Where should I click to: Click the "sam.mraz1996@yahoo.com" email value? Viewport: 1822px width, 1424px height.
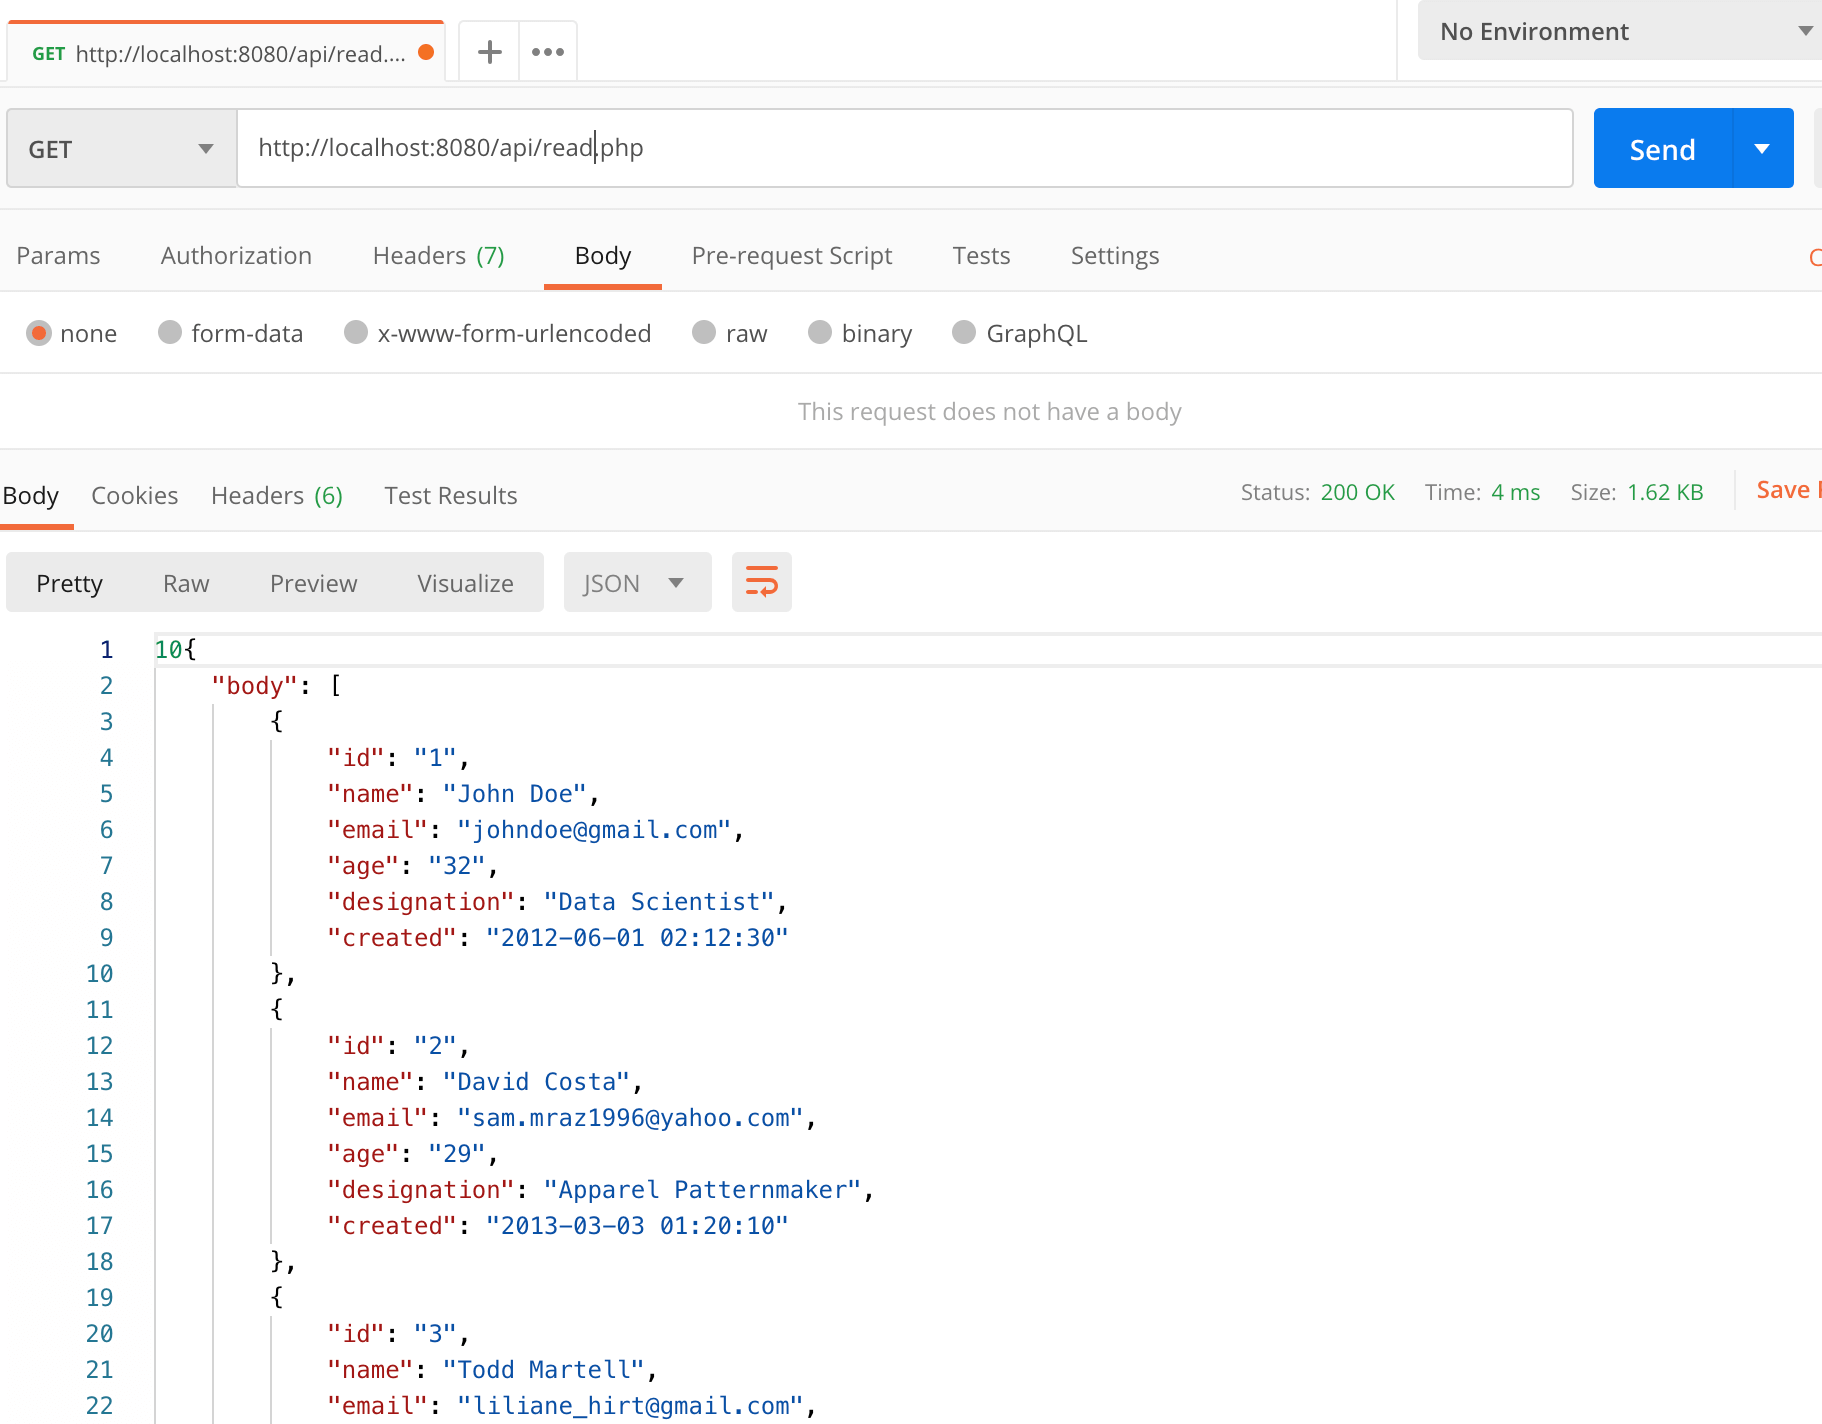coord(630,1118)
